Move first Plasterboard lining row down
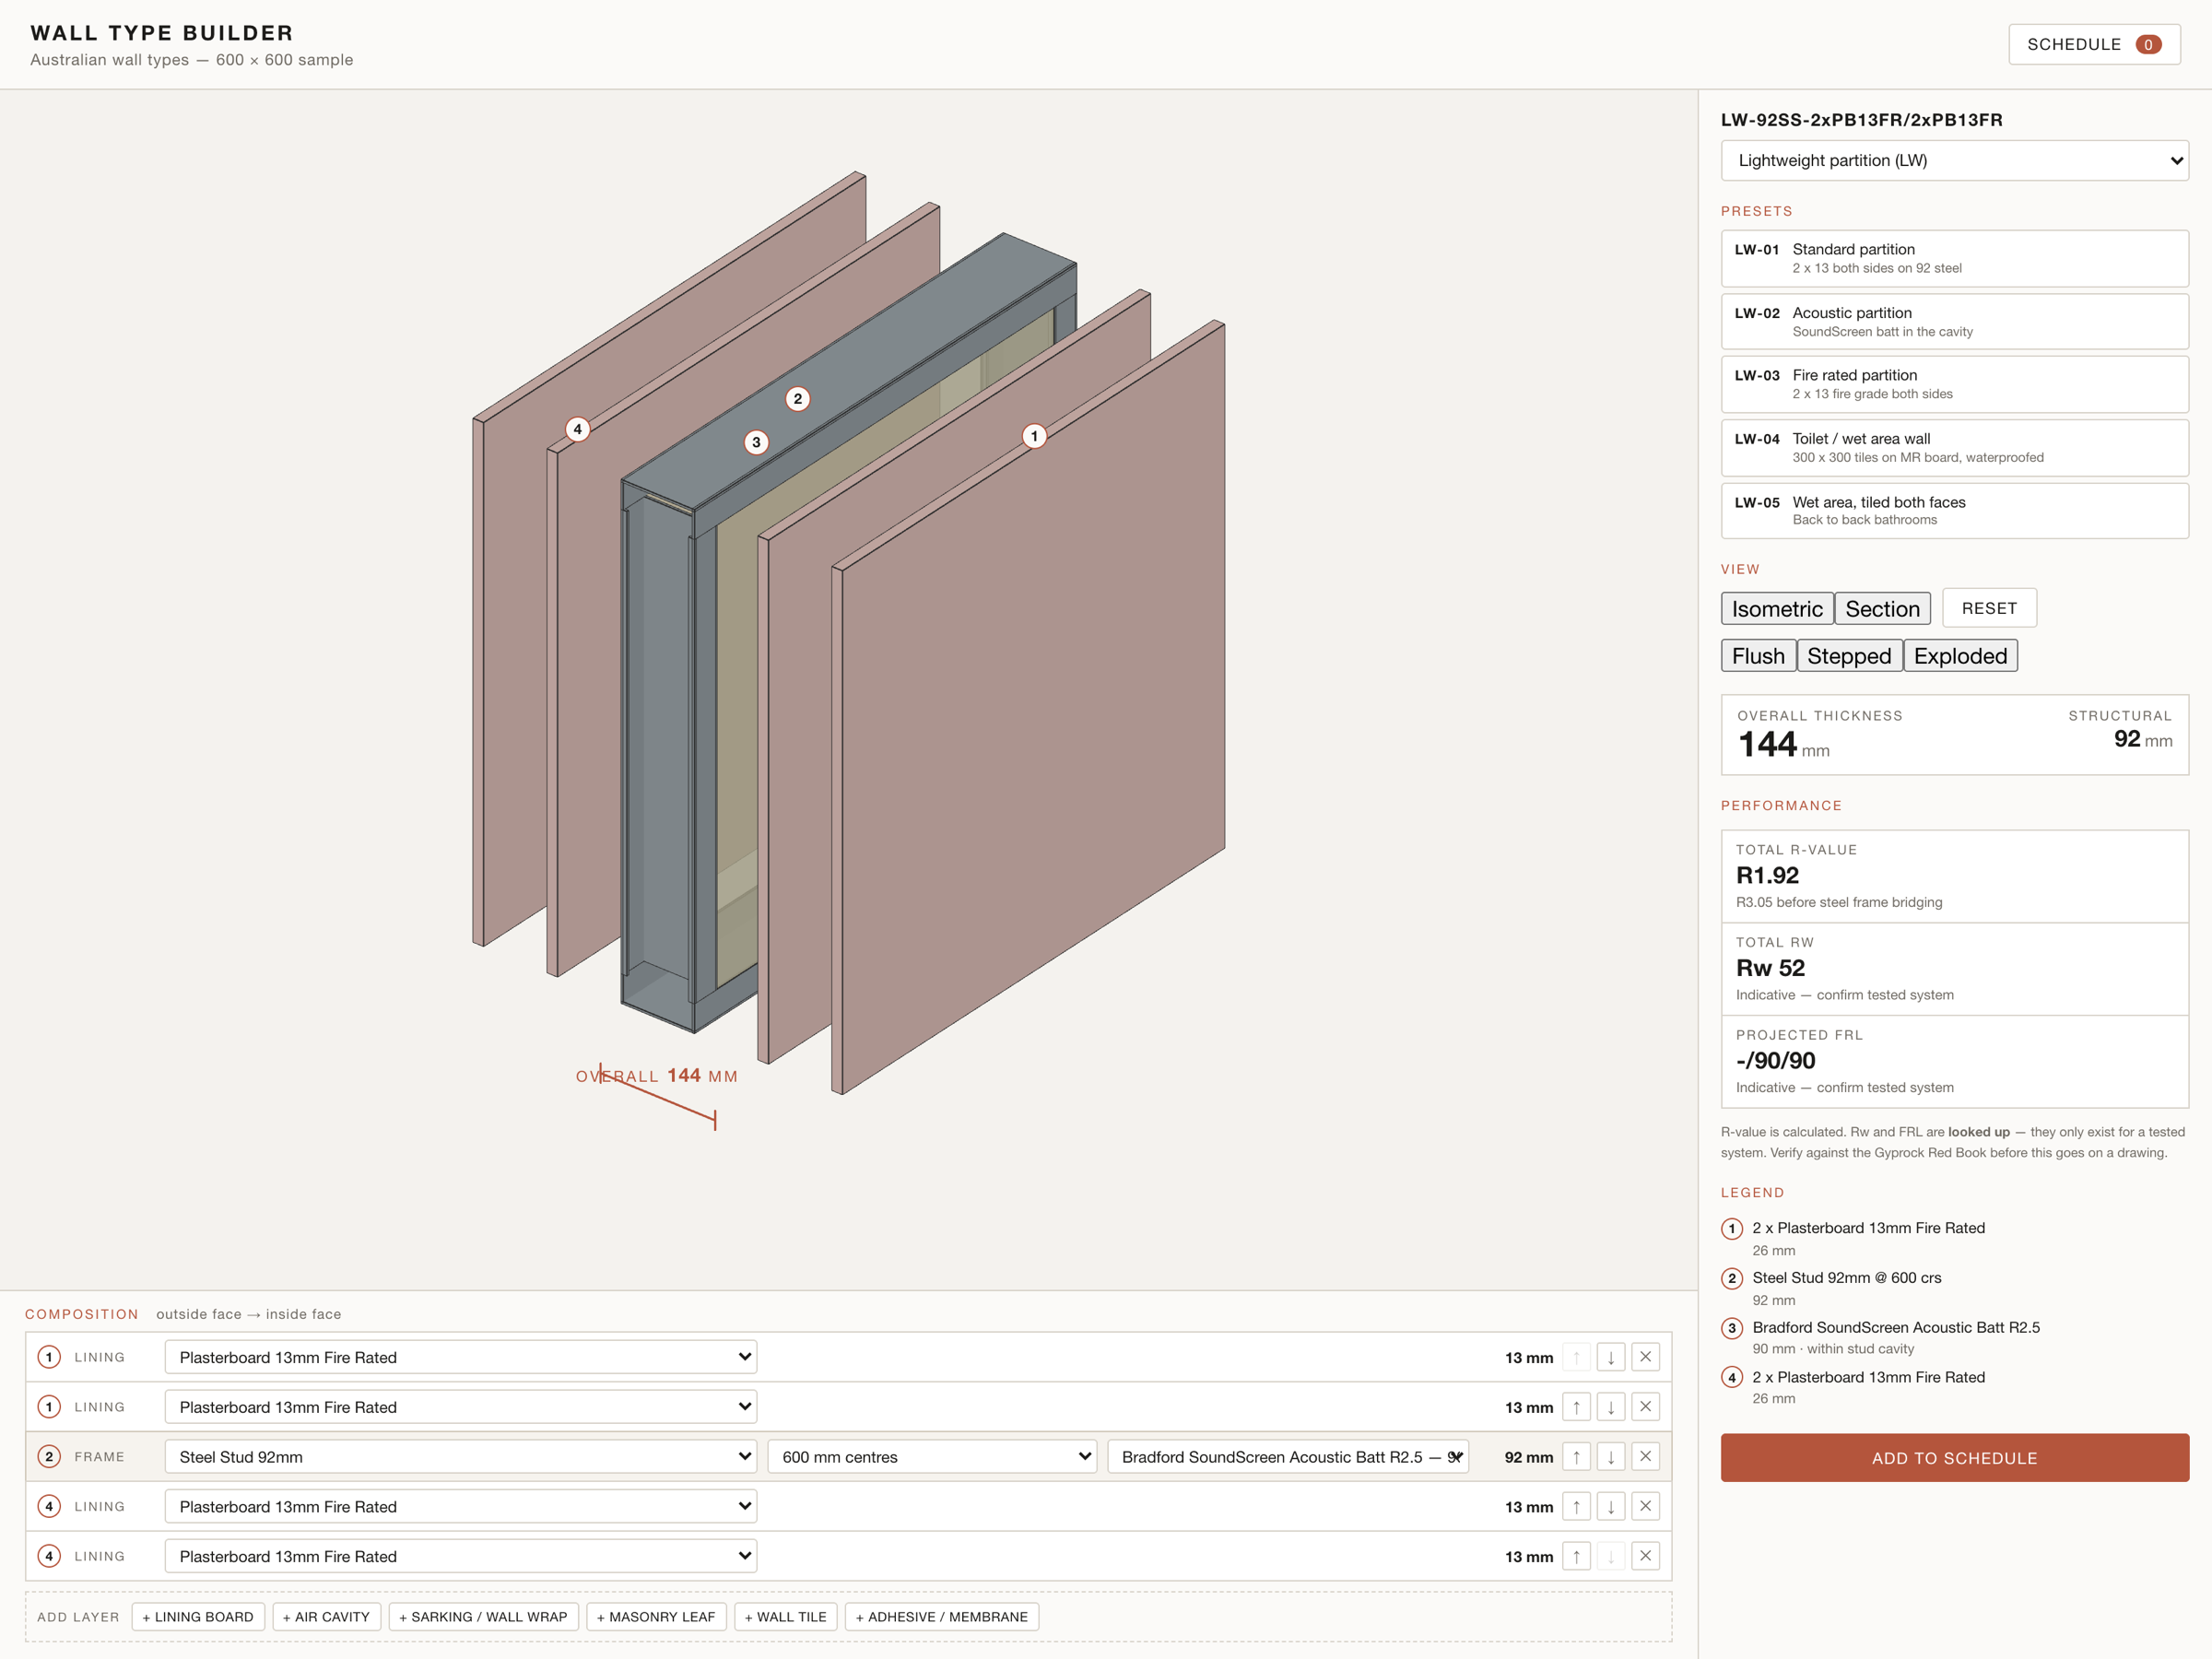2212x1659 pixels. coord(1610,1357)
